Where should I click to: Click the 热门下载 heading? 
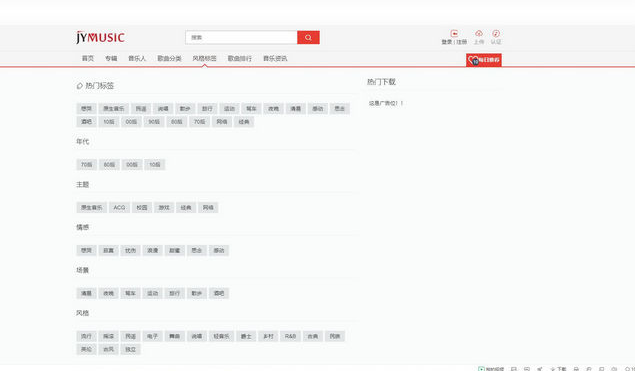click(381, 82)
